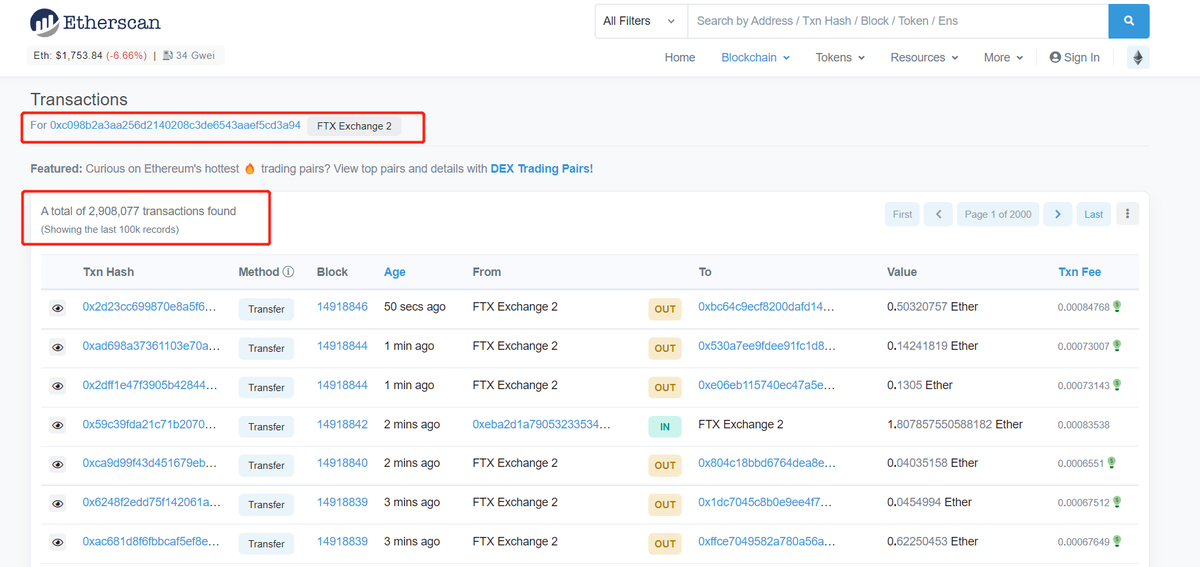Open the All Filters dropdown
1200x567 pixels.
pyautogui.click(x=641, y=21)
